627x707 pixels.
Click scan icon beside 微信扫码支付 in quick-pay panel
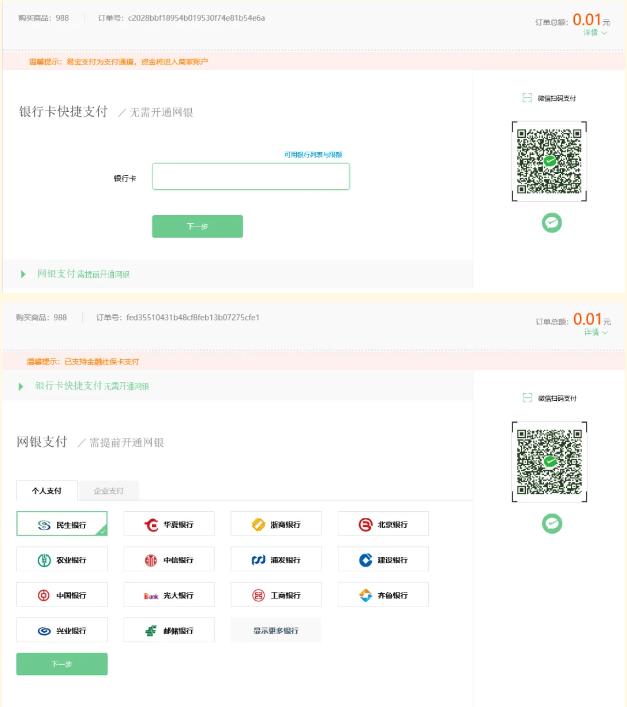coord(527,98)
